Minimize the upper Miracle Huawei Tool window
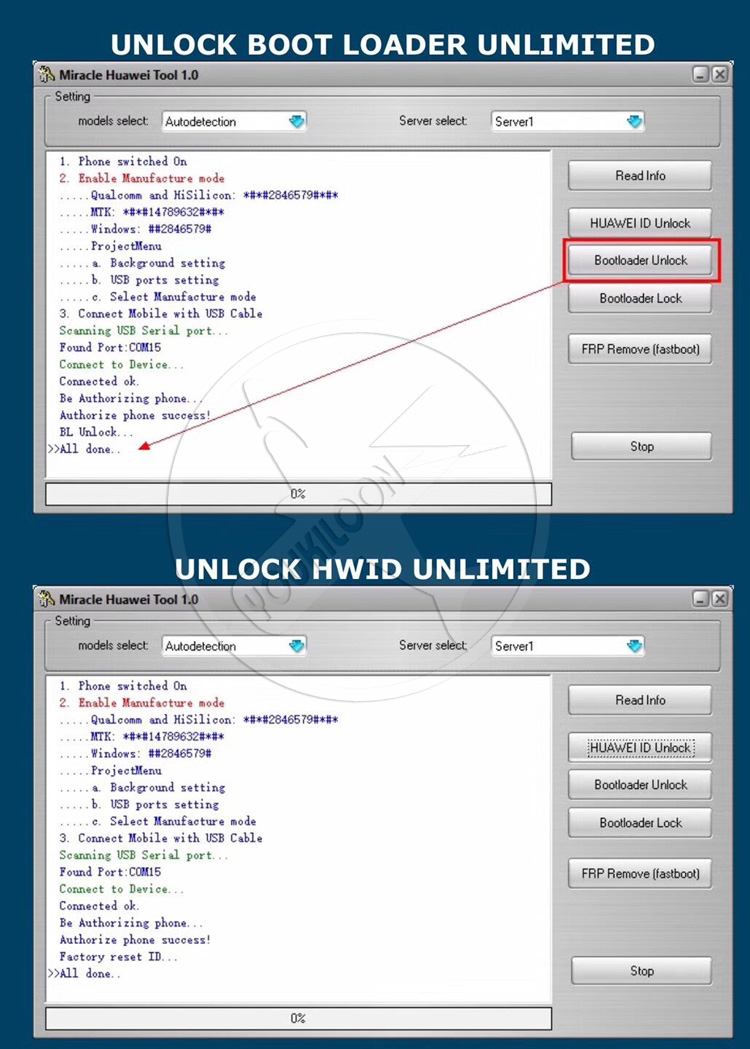750x1049 pixels. [700, 74]
